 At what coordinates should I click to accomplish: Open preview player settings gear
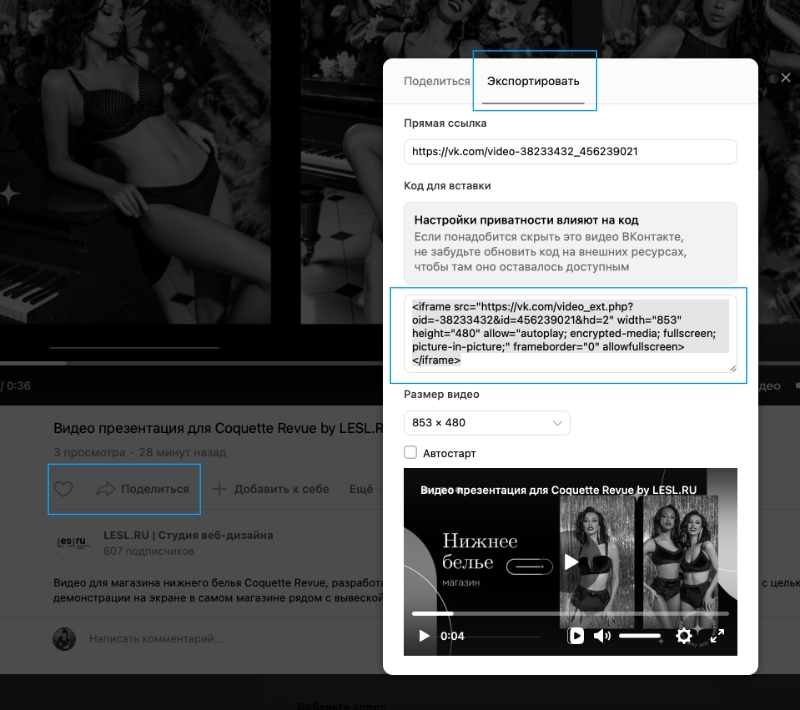684,636
